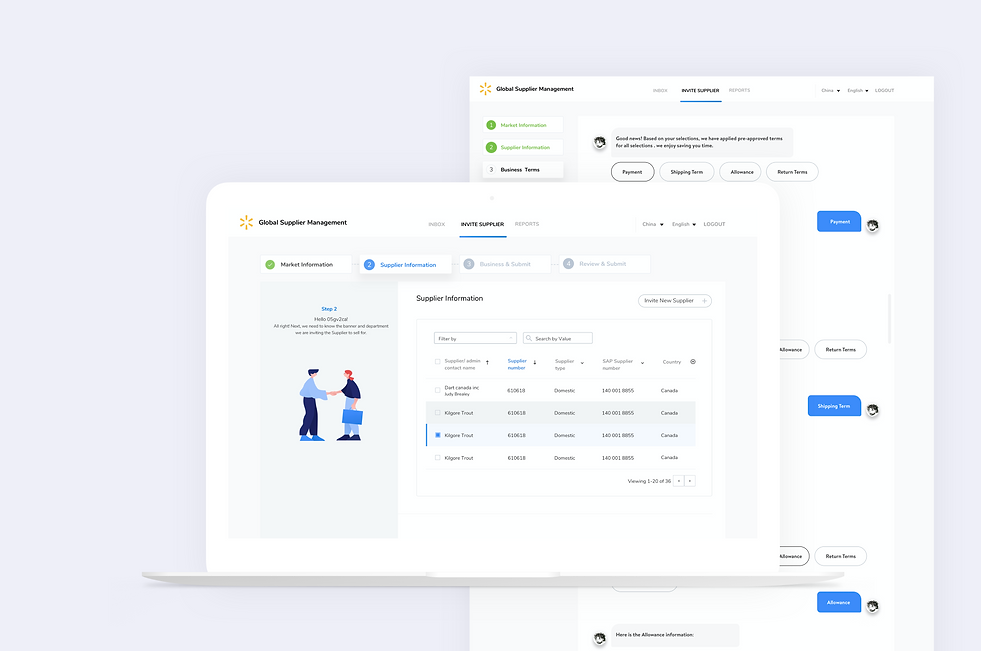Click the LOGOUT link

[x=714, y=223]
